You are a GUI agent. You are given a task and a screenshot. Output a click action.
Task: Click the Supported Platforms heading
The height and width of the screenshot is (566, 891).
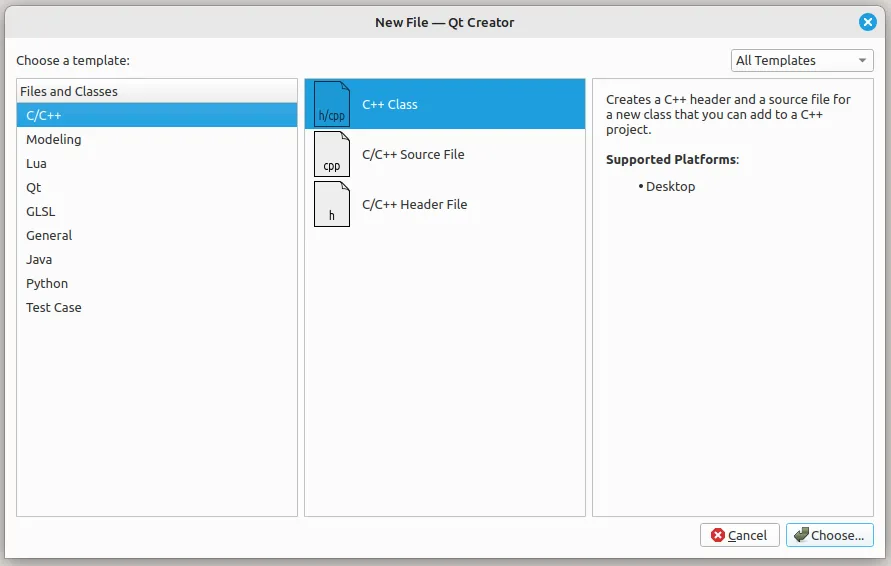(672, 160)
